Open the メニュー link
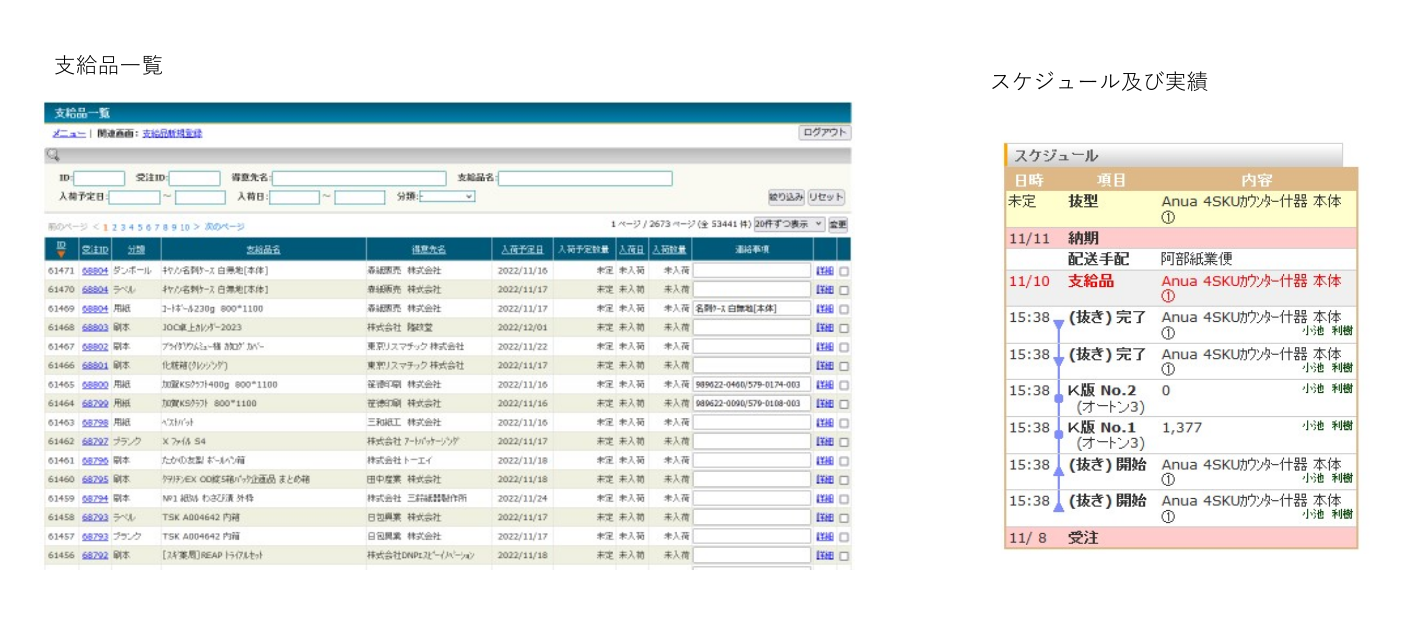 [x=68, y=133]
